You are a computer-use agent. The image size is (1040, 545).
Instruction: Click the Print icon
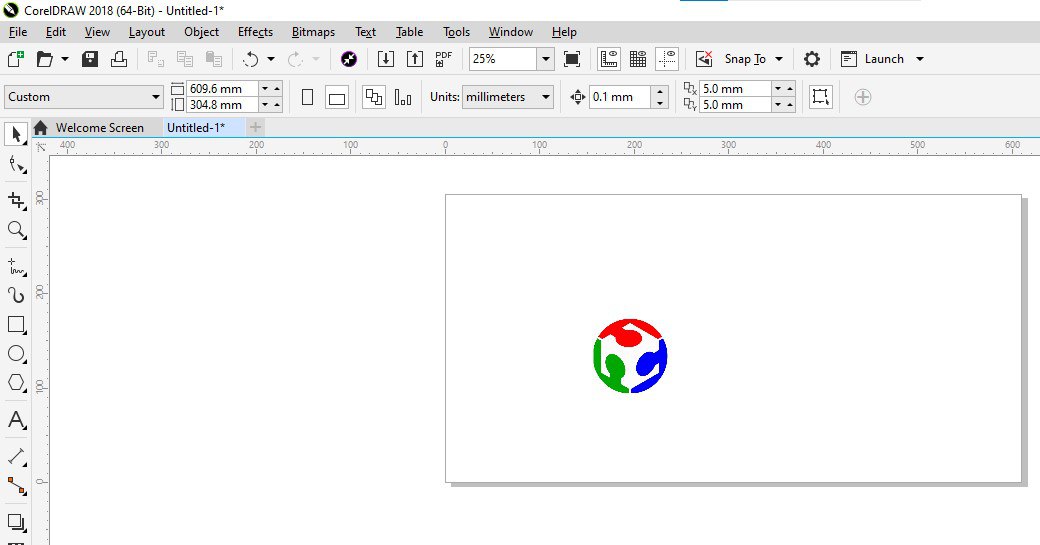[119, 59]
